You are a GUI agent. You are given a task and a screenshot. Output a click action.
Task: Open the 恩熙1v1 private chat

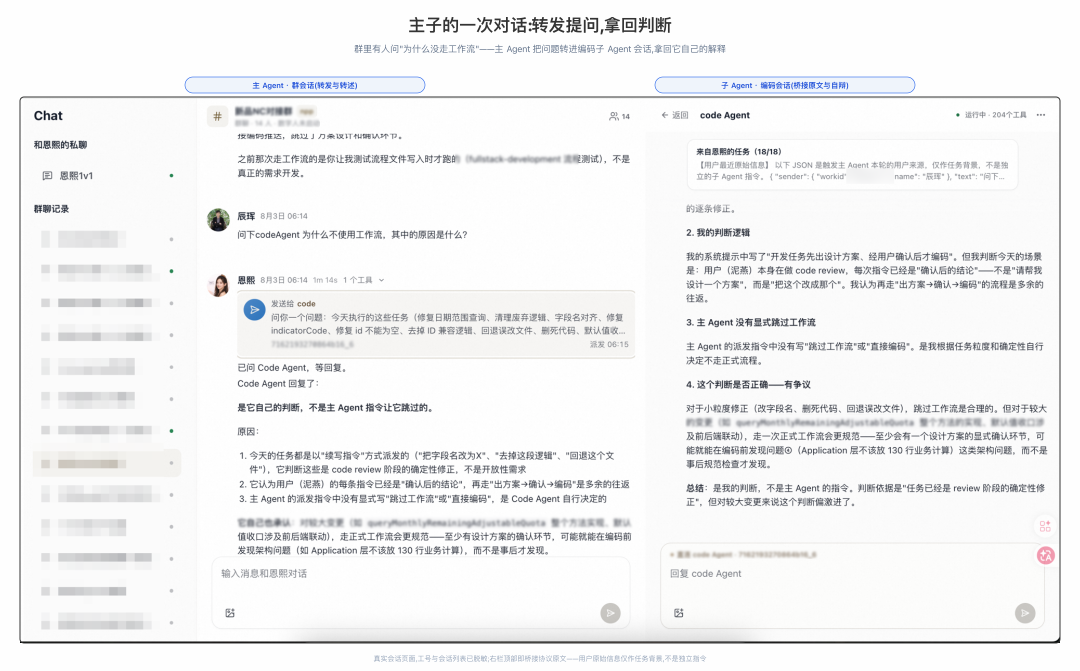click(107, 176)
